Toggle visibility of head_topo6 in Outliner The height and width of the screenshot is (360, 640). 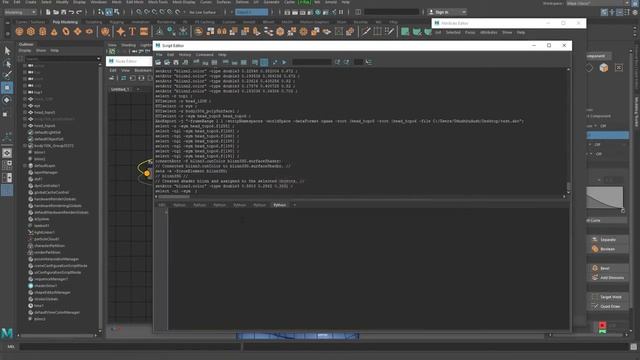pos(31,126)
